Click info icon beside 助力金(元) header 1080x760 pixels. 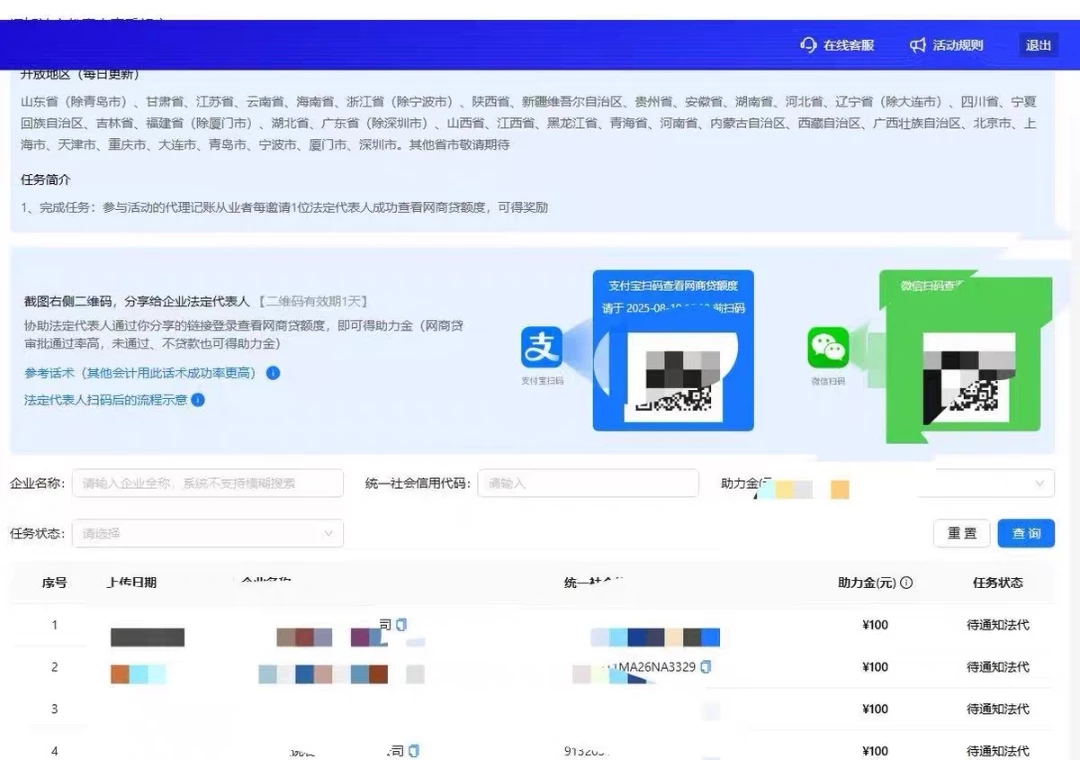coord(906,583)
